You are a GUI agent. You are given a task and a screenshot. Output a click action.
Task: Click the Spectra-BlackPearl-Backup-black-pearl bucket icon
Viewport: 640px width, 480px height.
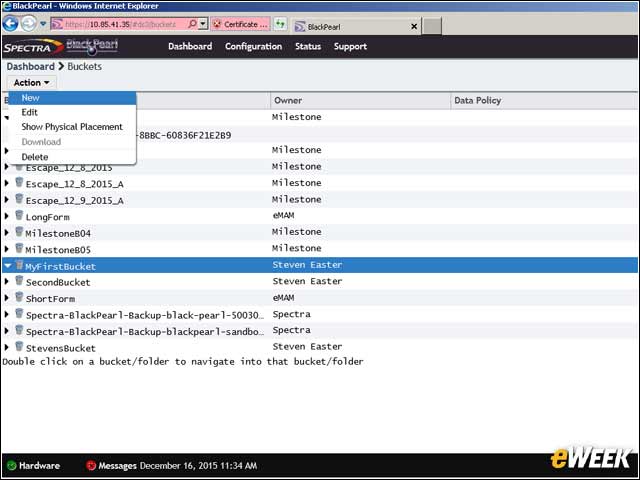[x=19, y=313]
